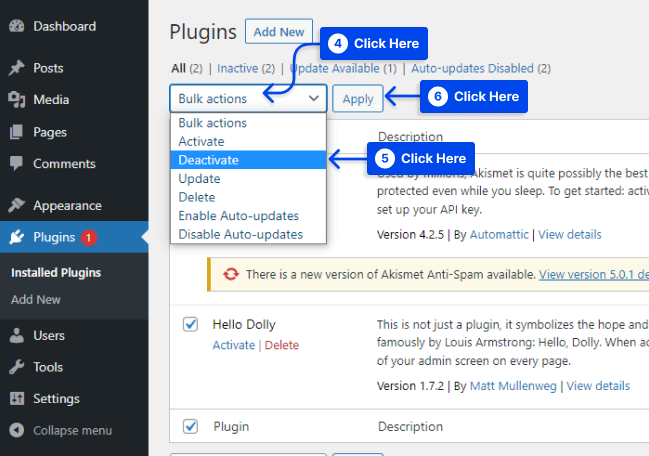The width and height of the screenshot is (649, 456).
Task: Click Add New button beside Plugins title
Action: tap(279, 31)
